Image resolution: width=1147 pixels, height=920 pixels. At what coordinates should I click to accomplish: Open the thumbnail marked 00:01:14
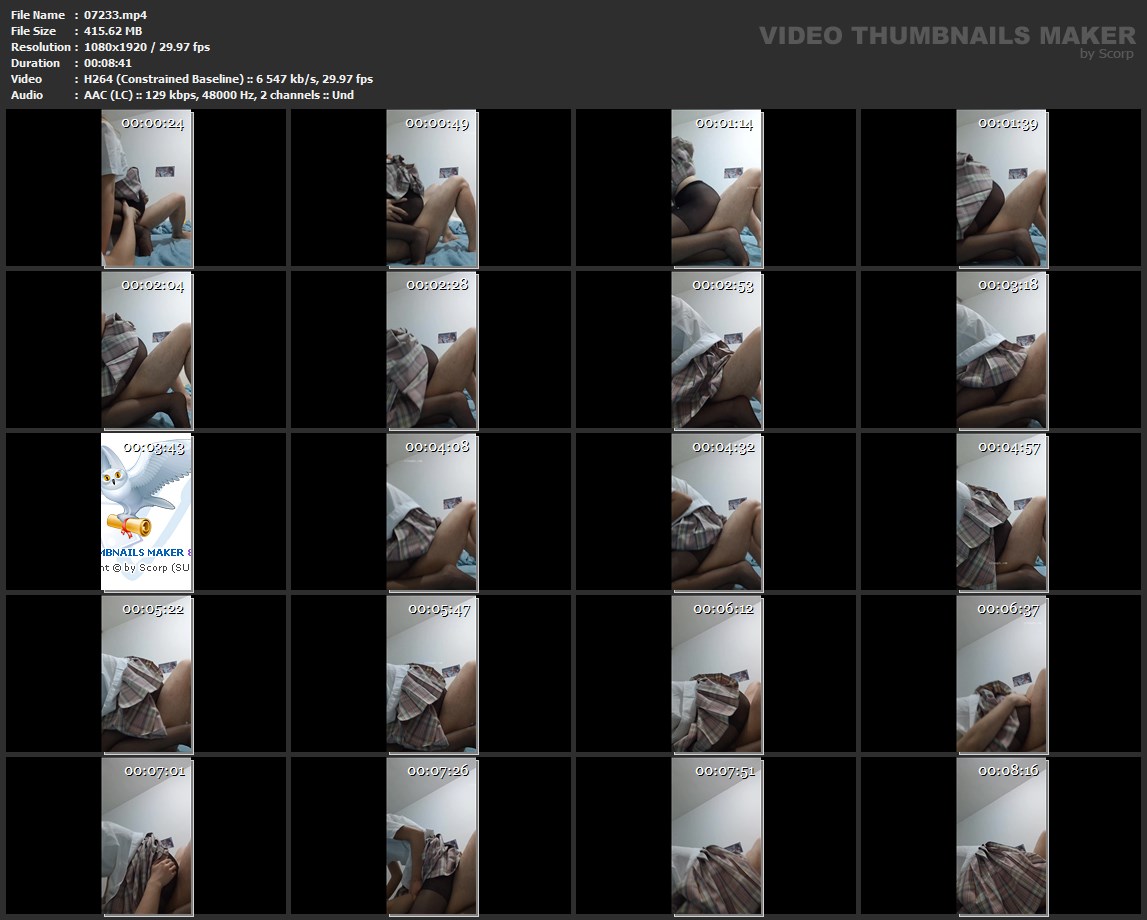pyautogui.click(x=716, y=188)
